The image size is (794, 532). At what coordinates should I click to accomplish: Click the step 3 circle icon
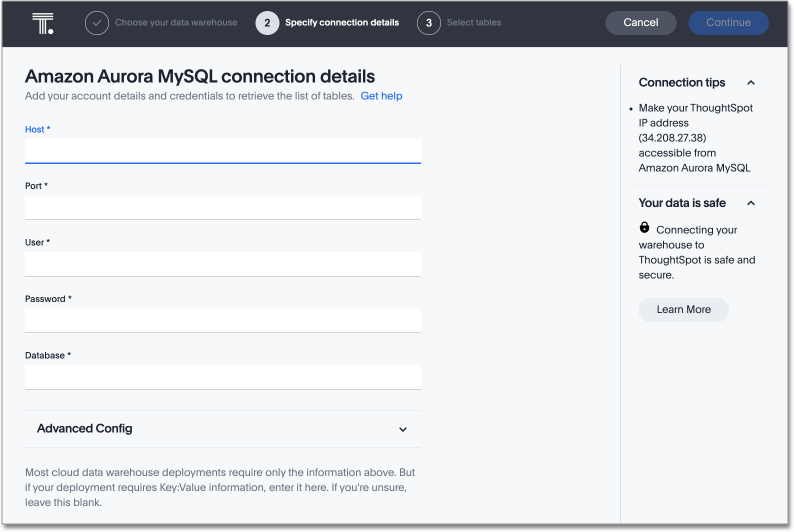429,23
